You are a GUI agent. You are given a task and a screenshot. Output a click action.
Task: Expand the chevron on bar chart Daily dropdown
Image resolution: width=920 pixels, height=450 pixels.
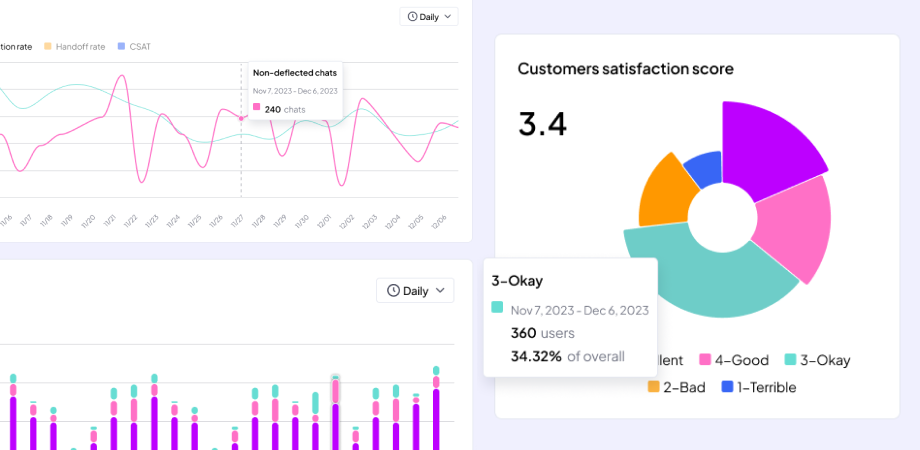[440, 291]
